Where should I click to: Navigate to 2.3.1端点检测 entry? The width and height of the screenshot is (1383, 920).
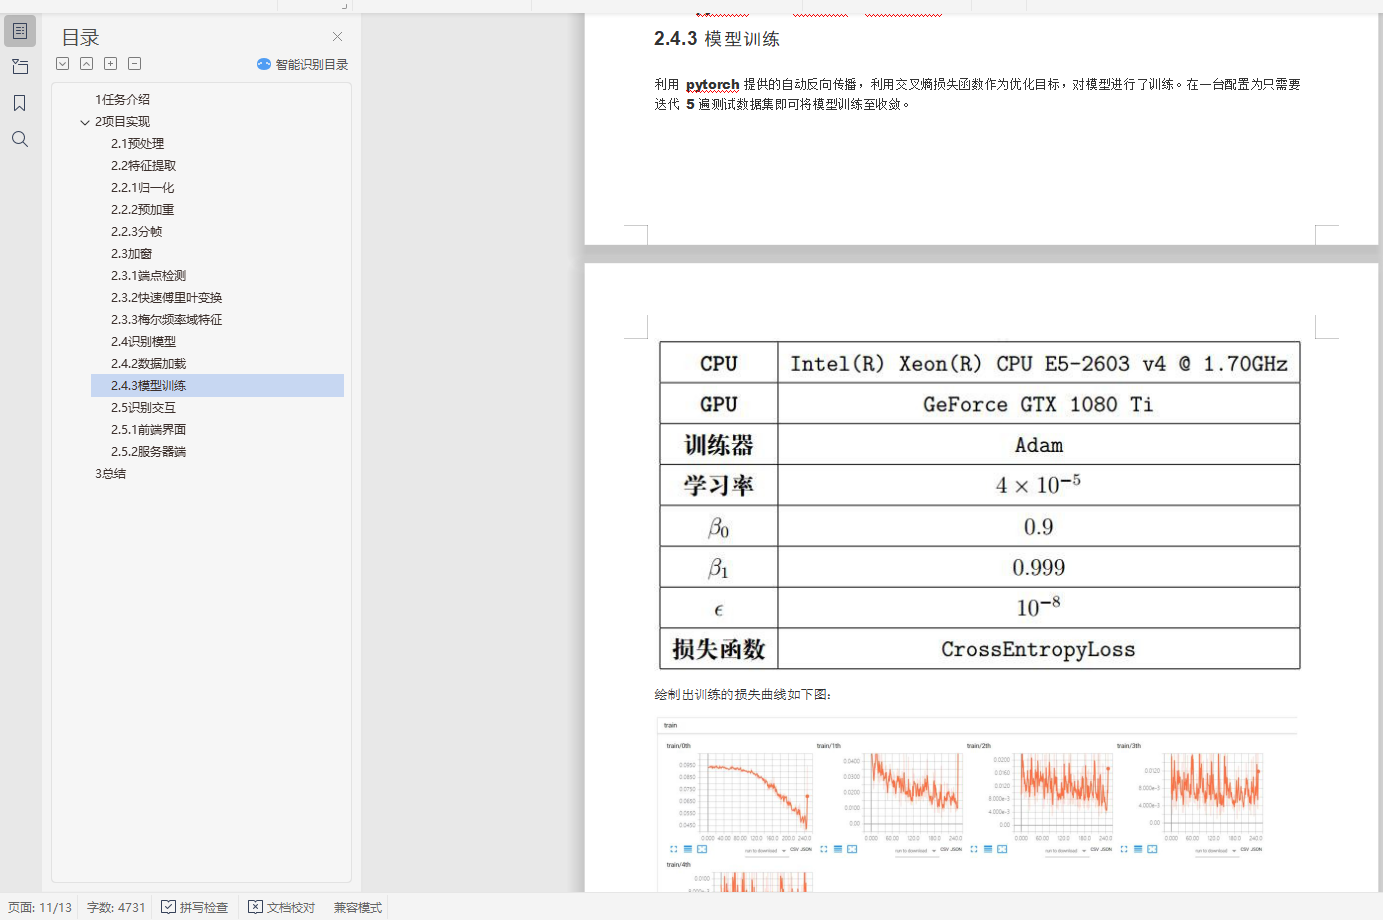(148, 276)
